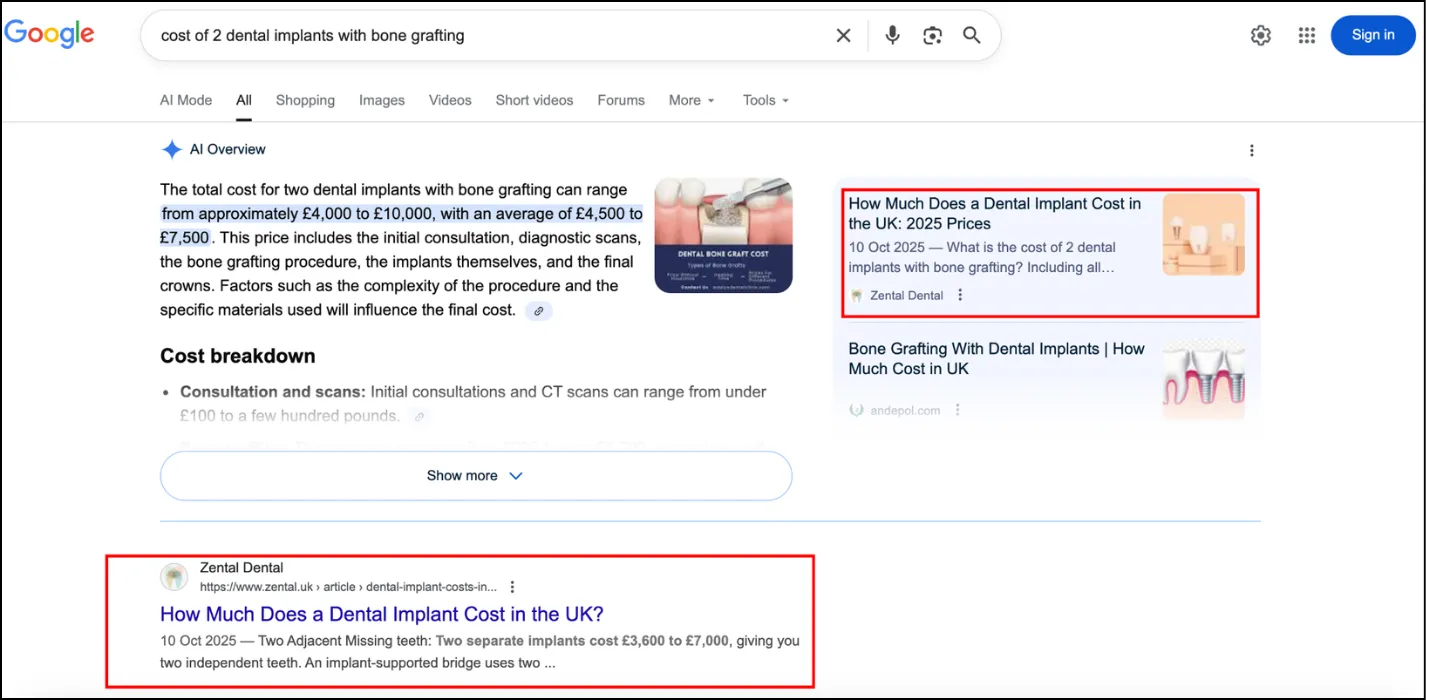This screenshot has height=700, width=1432.
Task: Open 'How Much Does a Dental Implant Cost in the UK?' result
Action: click(x=382, y=614)
